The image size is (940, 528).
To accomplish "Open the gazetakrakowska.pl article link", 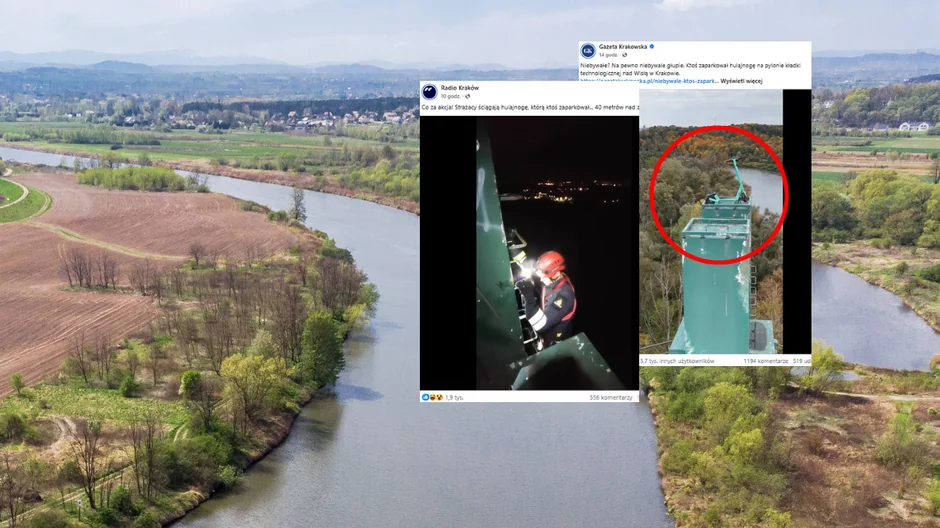I will (x=647, y=81).
